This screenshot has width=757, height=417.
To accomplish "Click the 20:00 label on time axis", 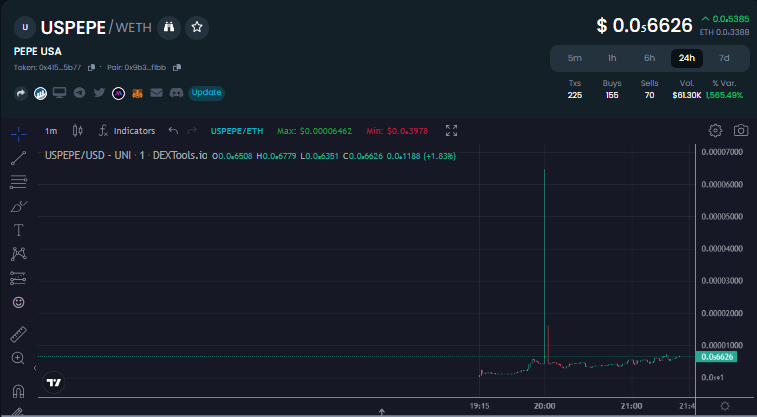I will (x=545, y=406).
